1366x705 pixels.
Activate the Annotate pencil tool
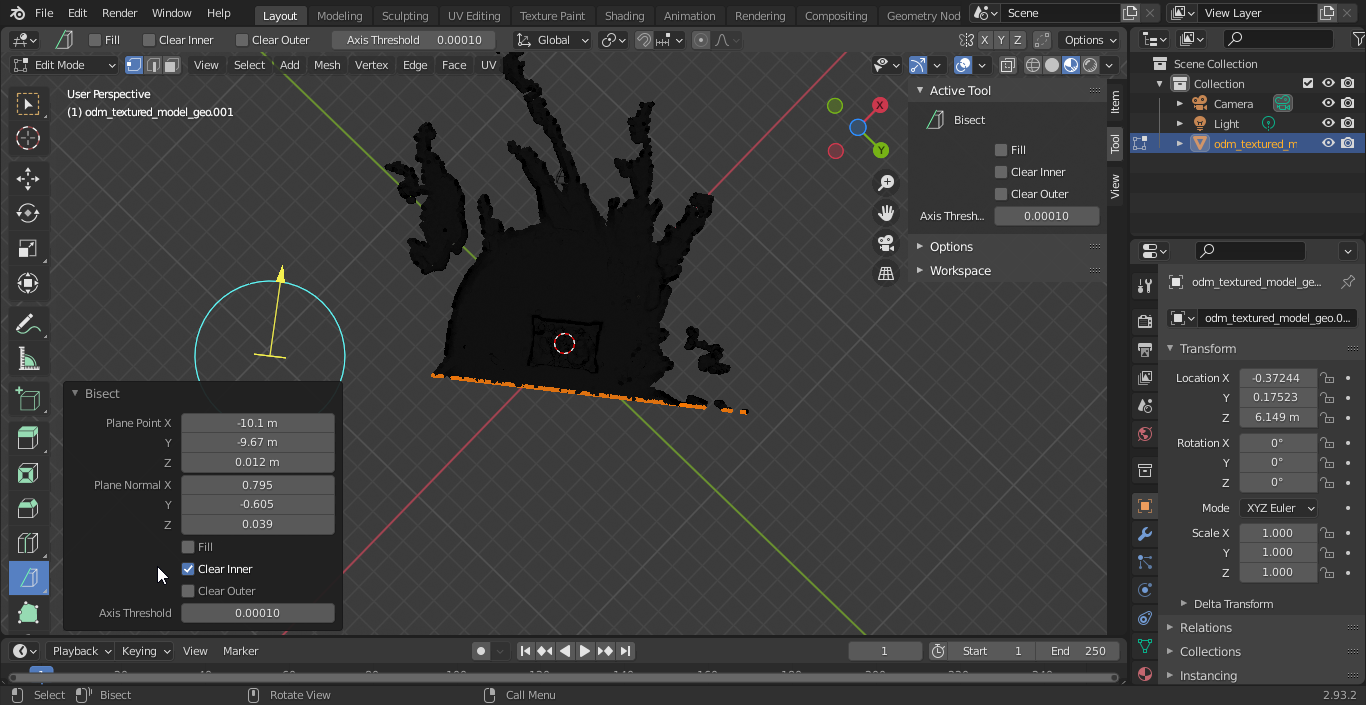[28, 324]
